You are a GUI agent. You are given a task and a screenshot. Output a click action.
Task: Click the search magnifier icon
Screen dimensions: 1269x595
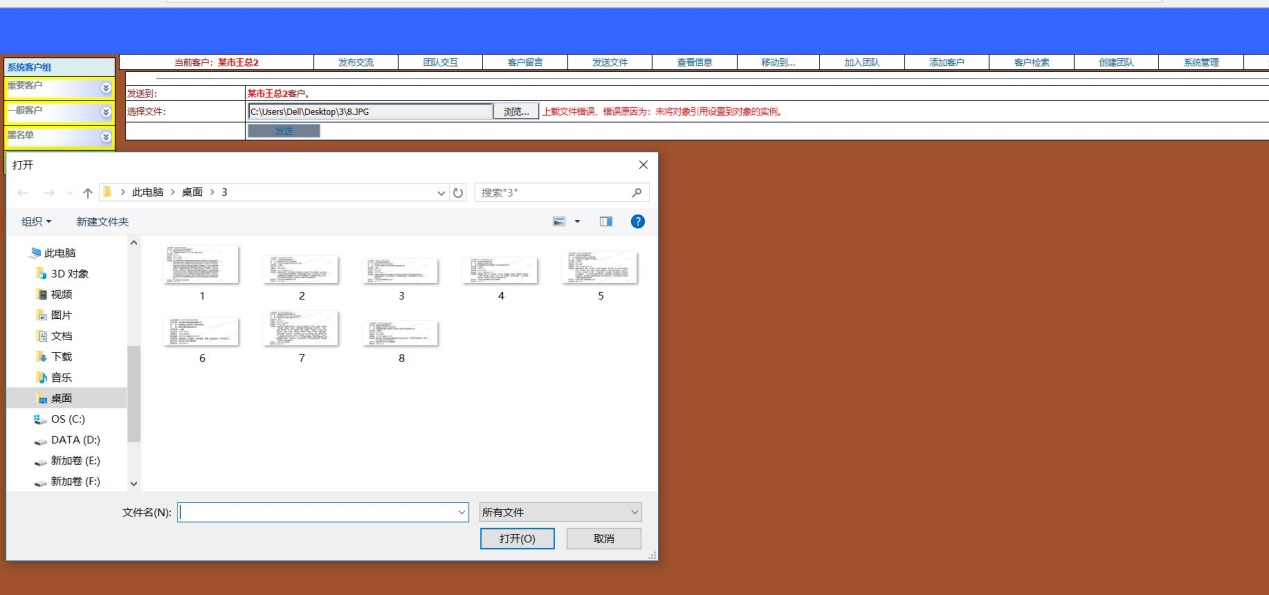(x=638, y=193)
